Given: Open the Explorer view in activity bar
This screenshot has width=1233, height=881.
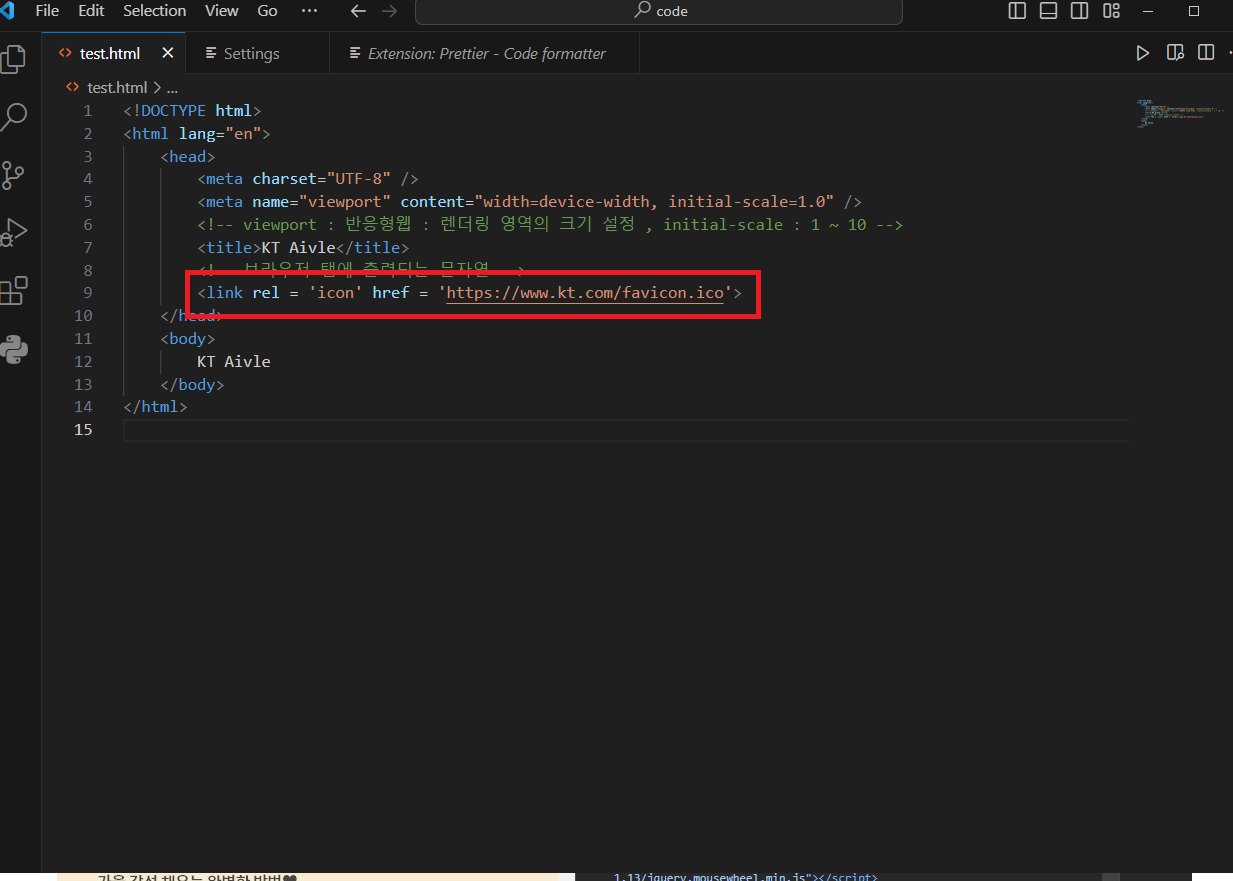Looking at the screenshot, I should [12, 58].
